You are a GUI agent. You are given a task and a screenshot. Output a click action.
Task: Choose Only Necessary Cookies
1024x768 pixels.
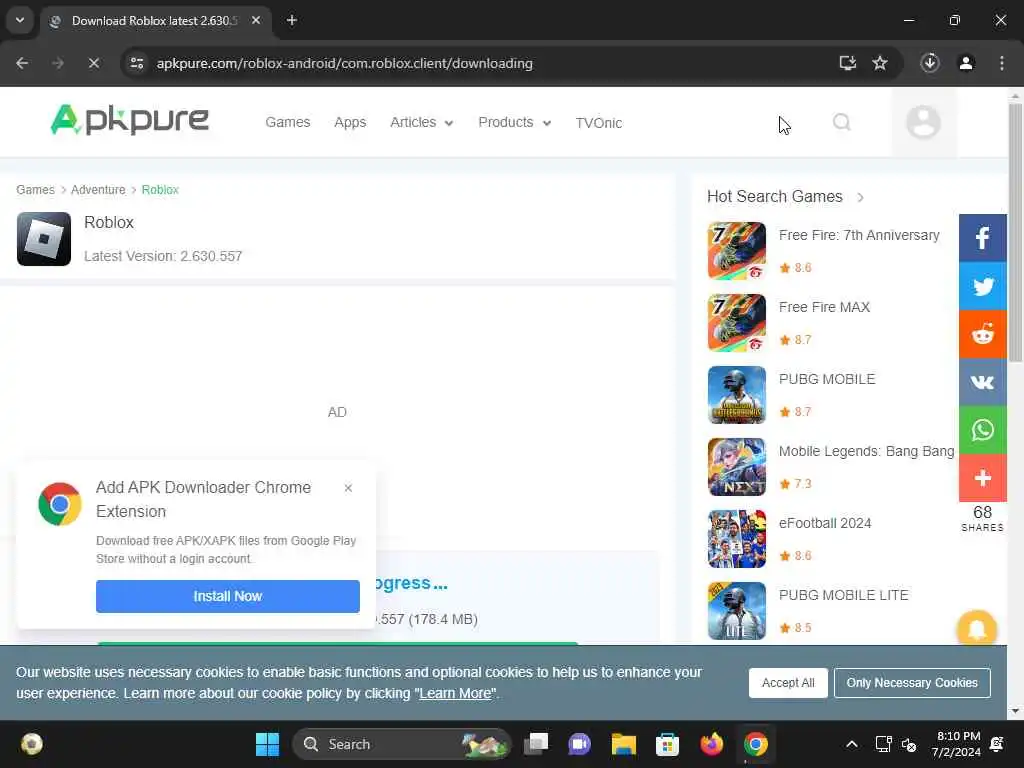(x=912, y=682)
